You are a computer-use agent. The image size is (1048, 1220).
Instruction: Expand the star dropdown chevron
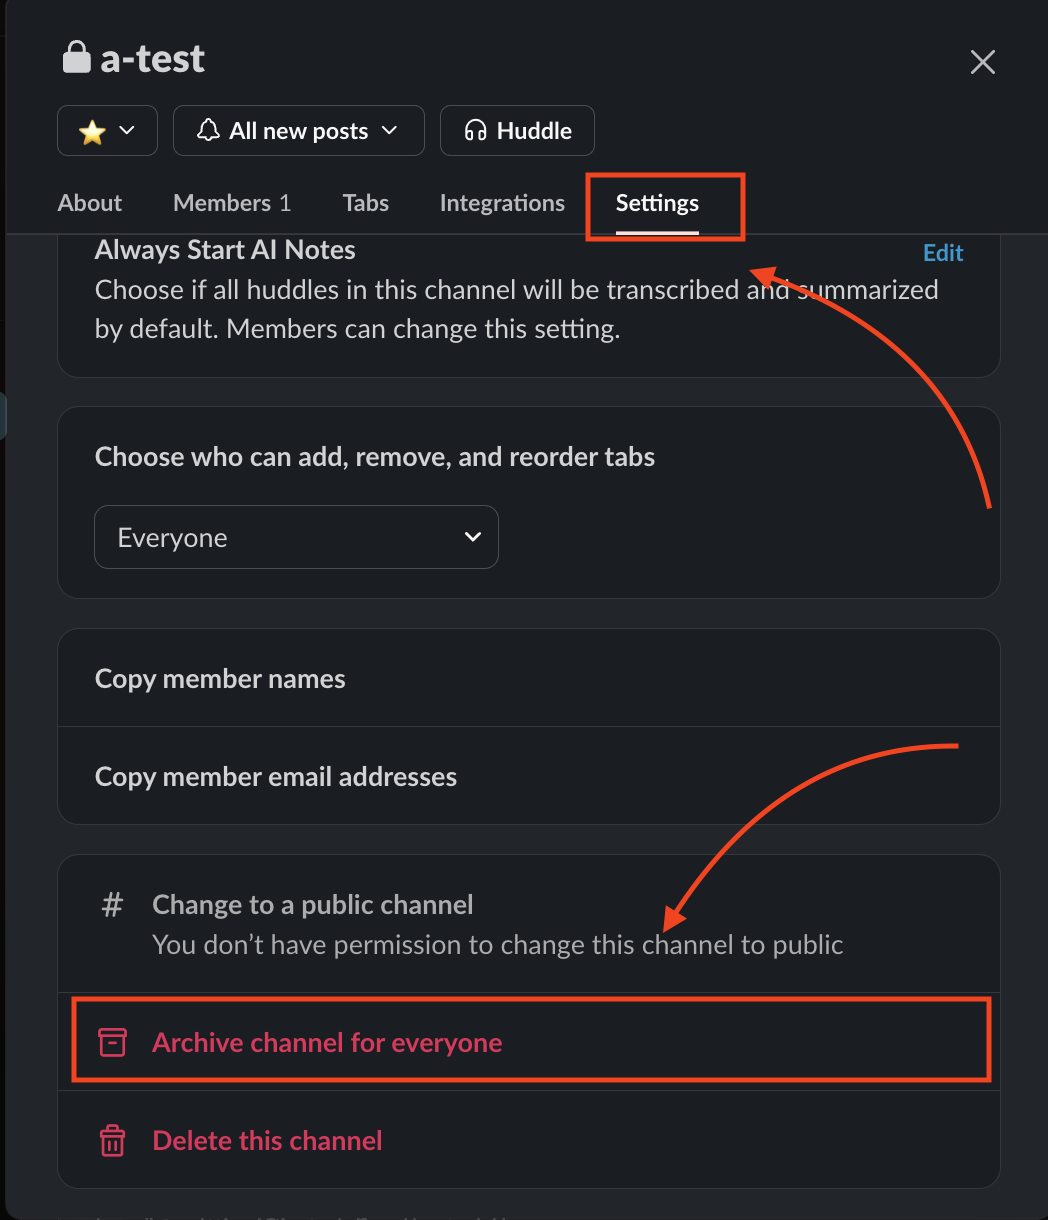[x=127, y=131]
